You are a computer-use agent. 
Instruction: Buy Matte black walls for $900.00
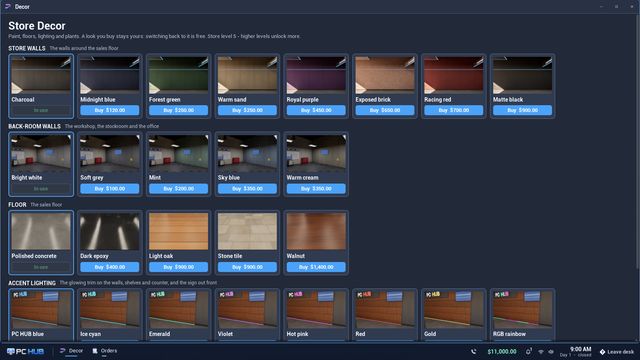(522, 110)
